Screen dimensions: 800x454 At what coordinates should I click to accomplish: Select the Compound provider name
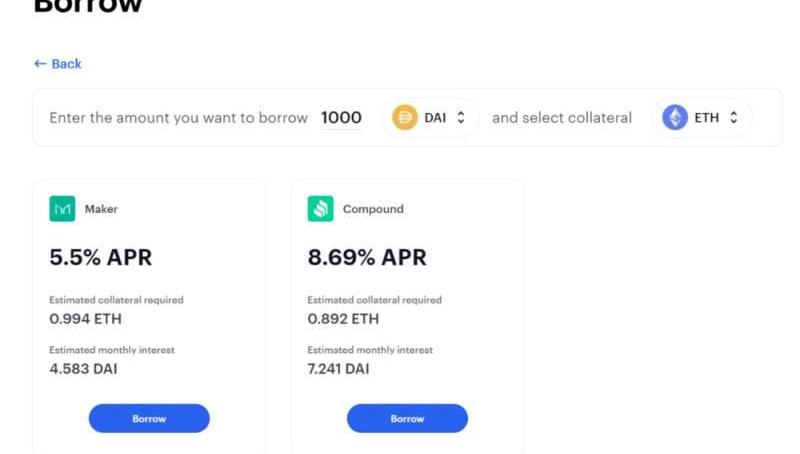click(373, 209)
